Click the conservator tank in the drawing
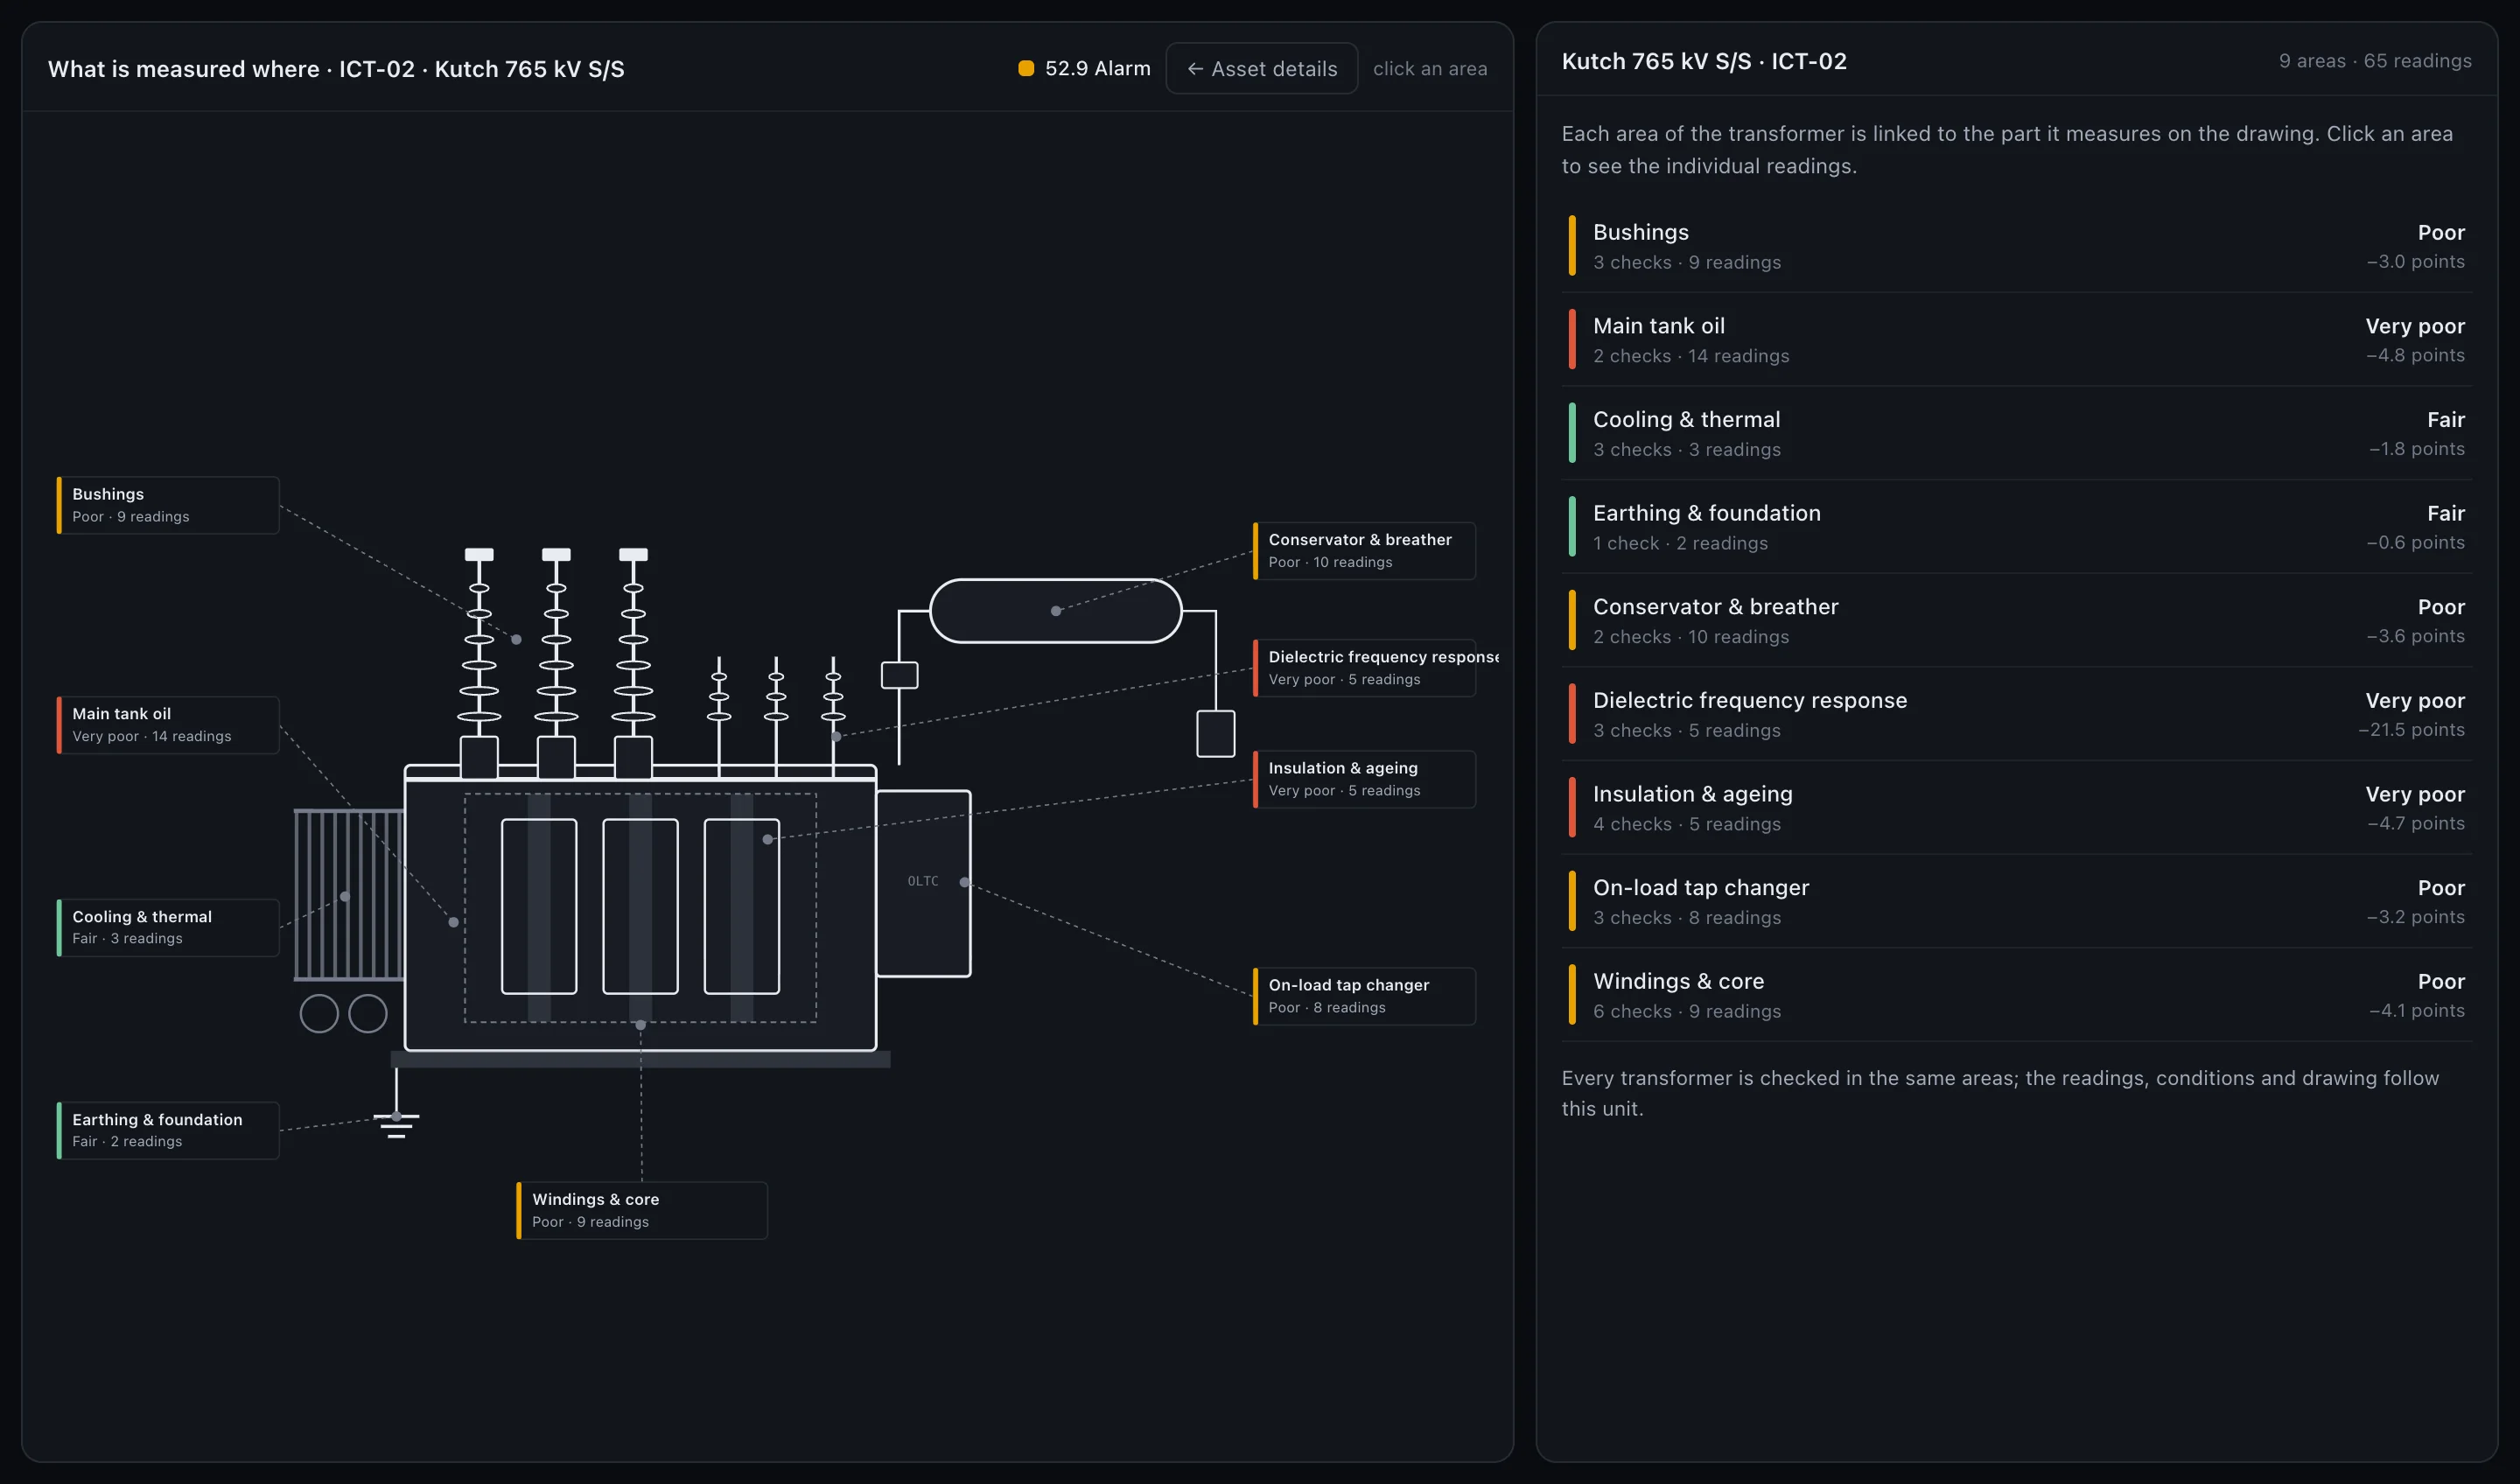This screenshot has width=2520, height=1484. click(x=1056, y=611)
